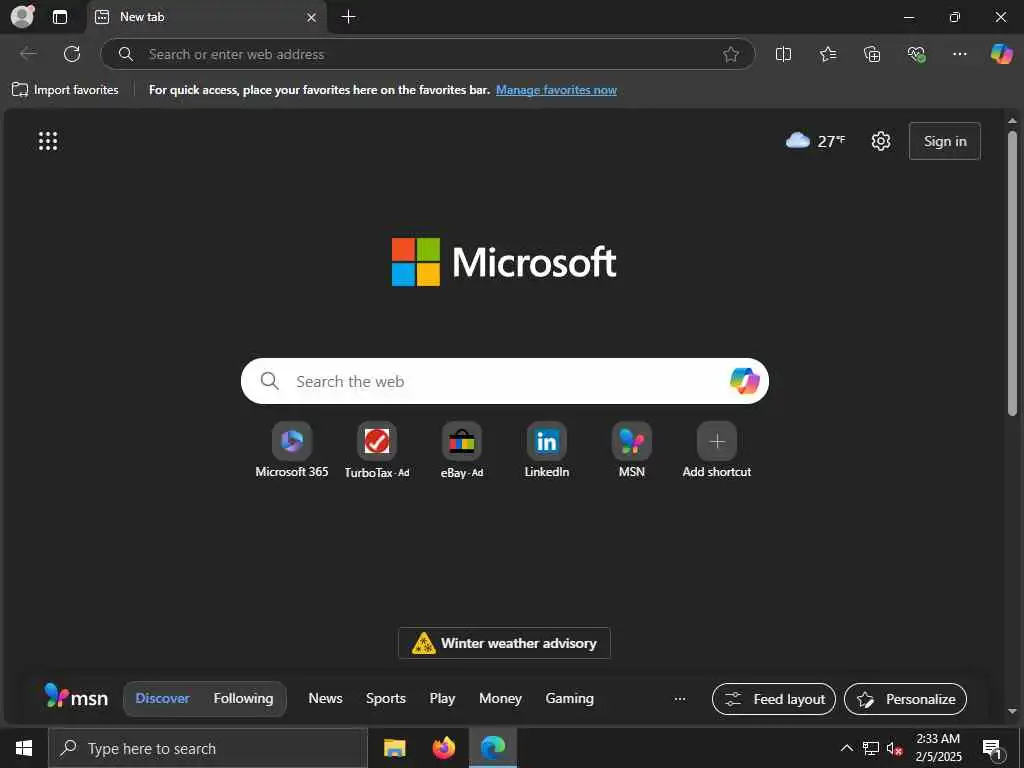1024x768 pixels.
Task: Add page to favorites star icon
Action: (x=731, y=54)
